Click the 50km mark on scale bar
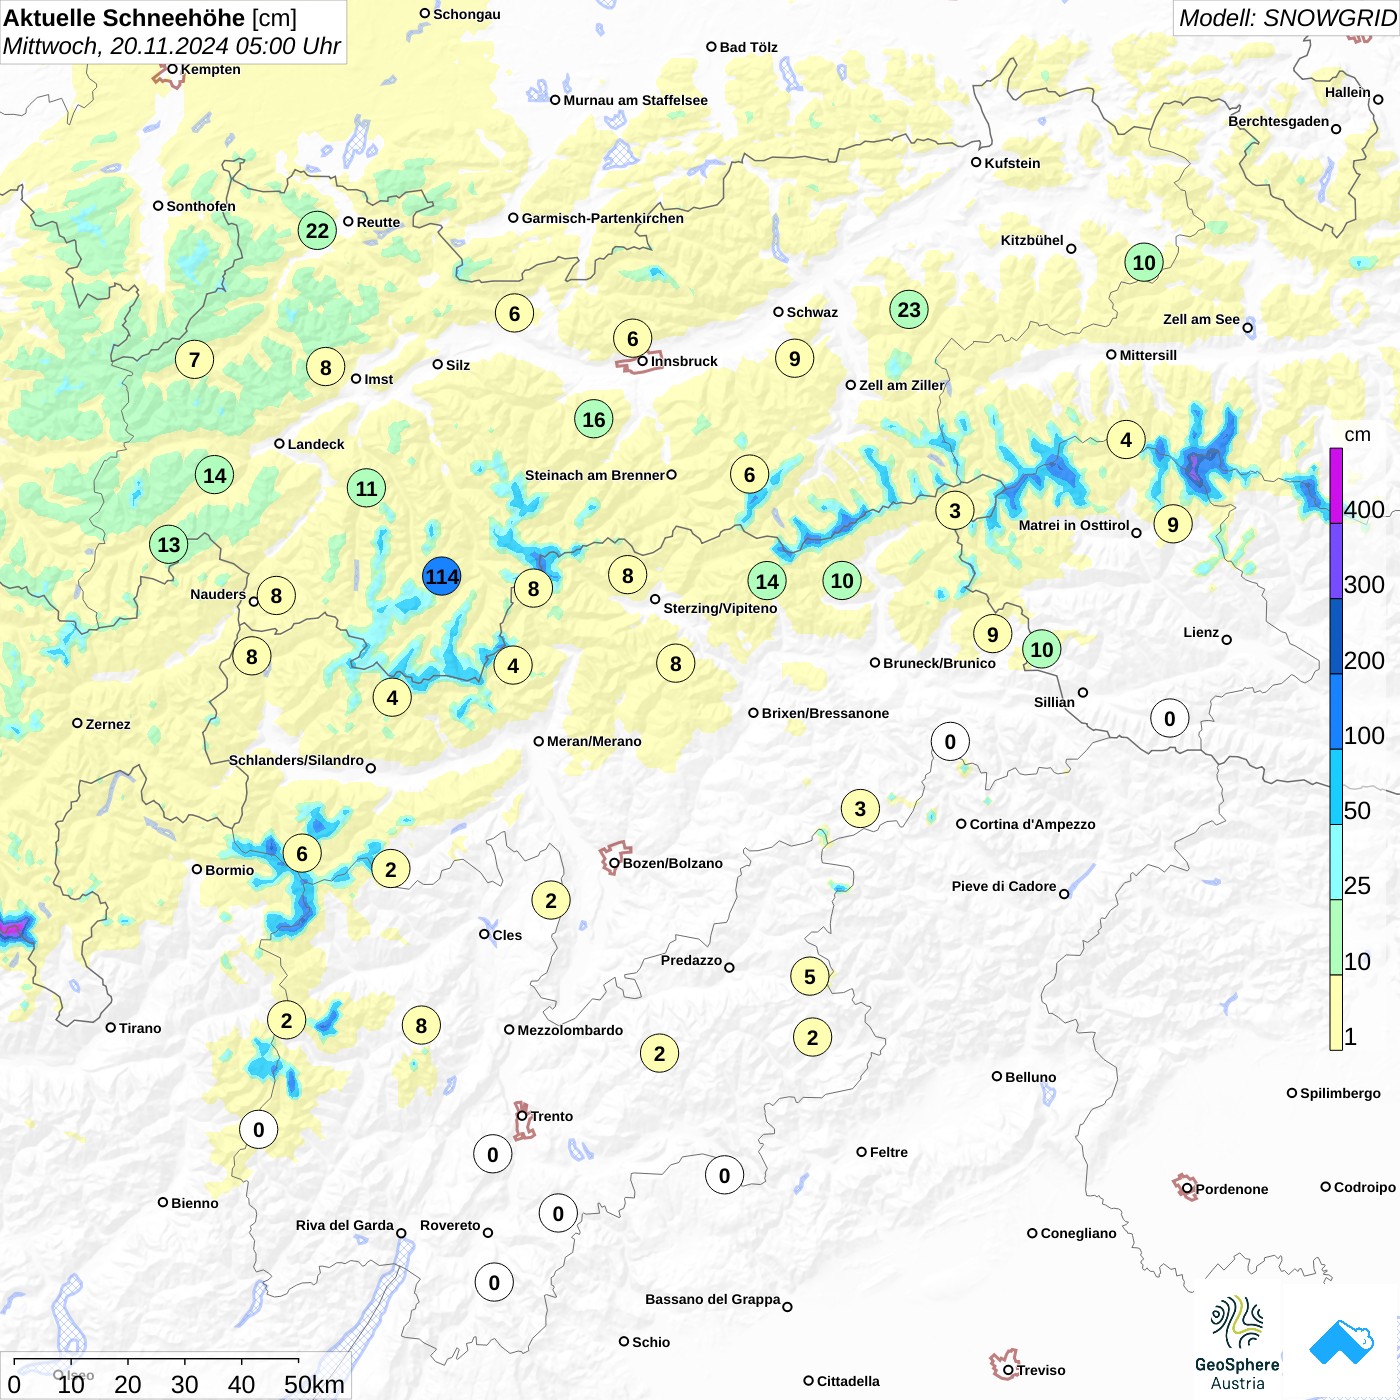The width and height of the screenshot is (1400, 1400). [313, 1384]
